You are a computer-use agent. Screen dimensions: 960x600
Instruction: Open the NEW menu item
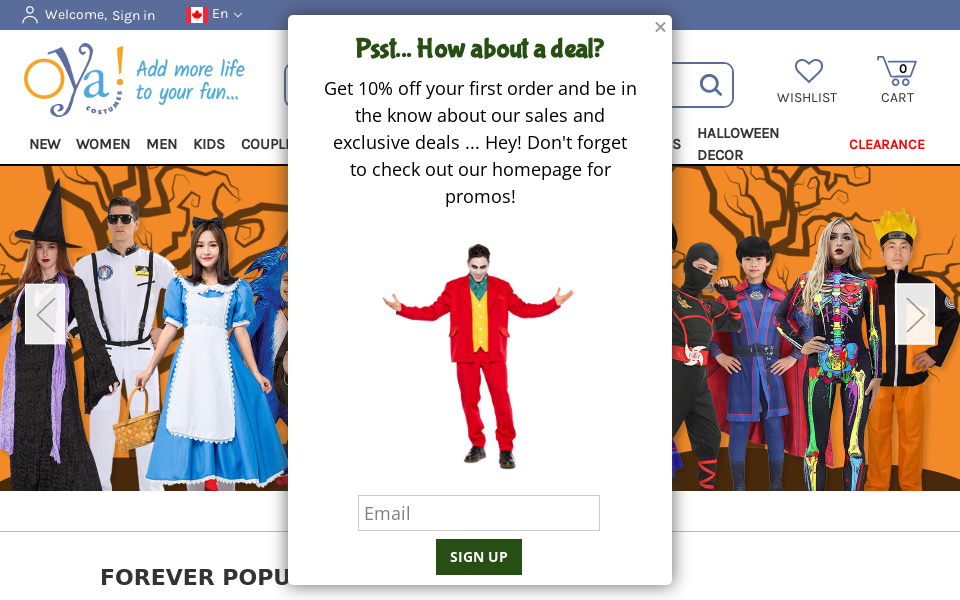click(x=45, y=144)
